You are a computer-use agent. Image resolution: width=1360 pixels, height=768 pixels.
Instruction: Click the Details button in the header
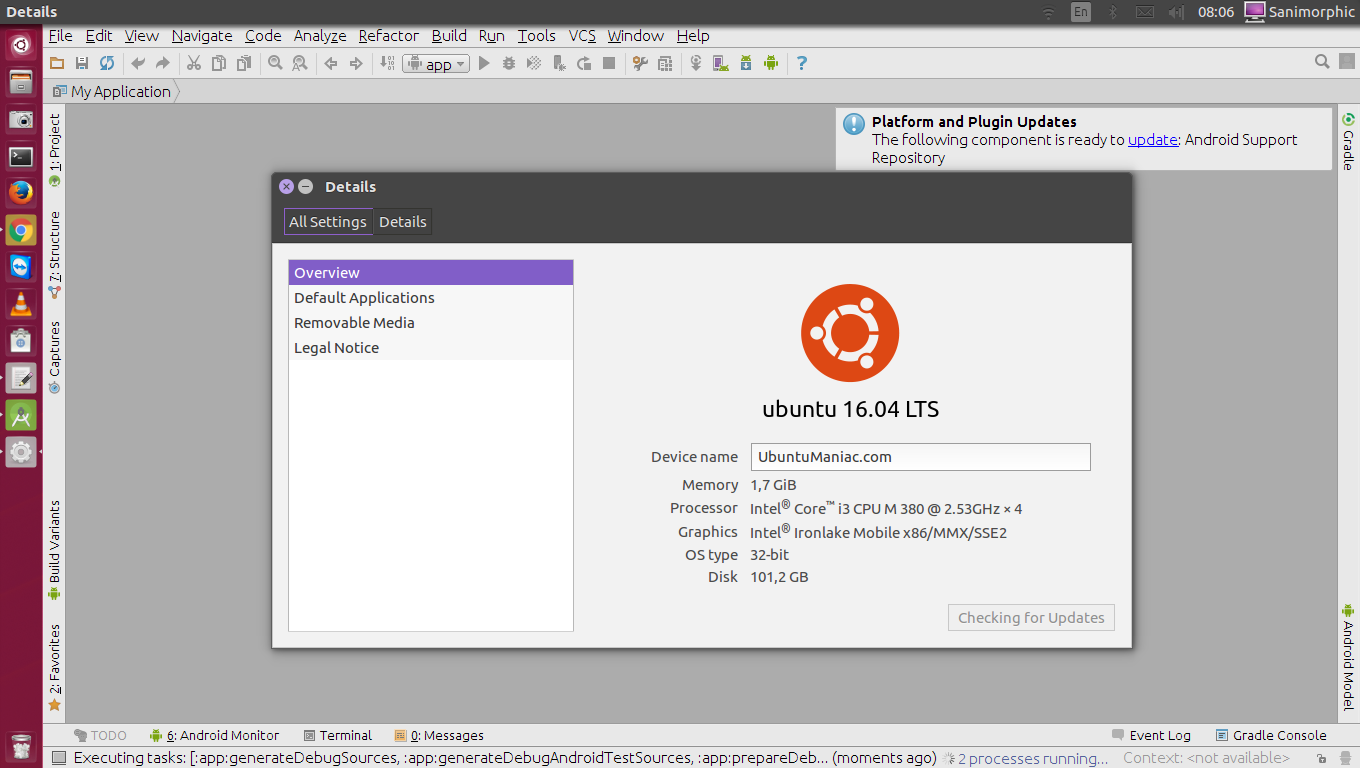pyautogui.click(x=403, y=222)
